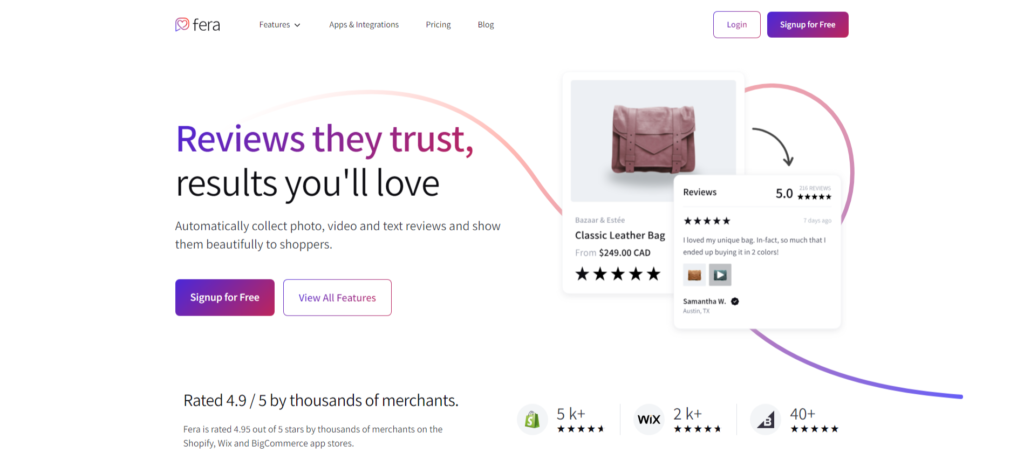Click the Classic Leather Bag star rating
The height and width of the screenshot is (459, 1024).
pyautogui.click(x=617, y=273)
